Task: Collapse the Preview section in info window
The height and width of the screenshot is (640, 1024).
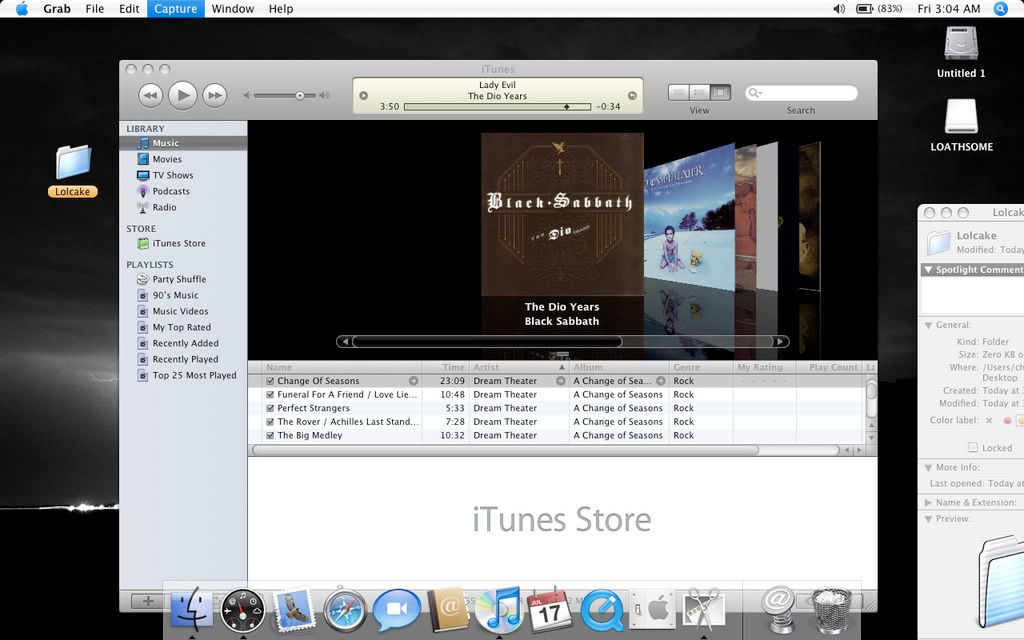Action: [x=928, y=519]
